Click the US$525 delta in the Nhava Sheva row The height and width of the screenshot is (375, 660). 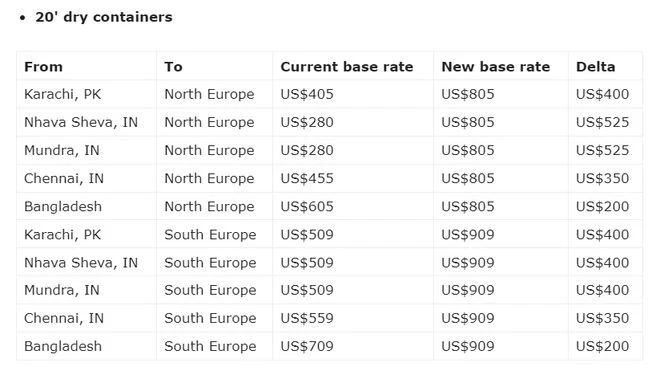(x=602, y=122)
